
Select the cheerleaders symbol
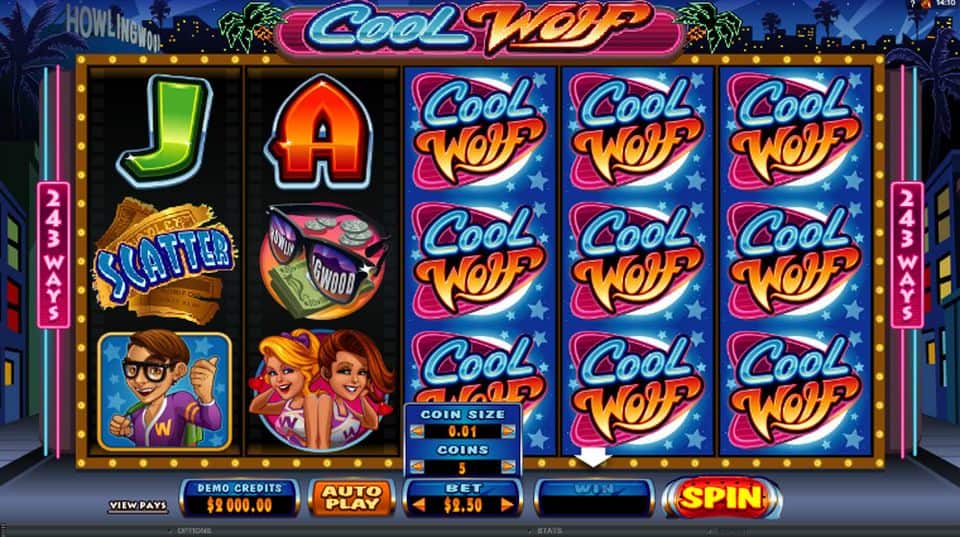point(321,390)
